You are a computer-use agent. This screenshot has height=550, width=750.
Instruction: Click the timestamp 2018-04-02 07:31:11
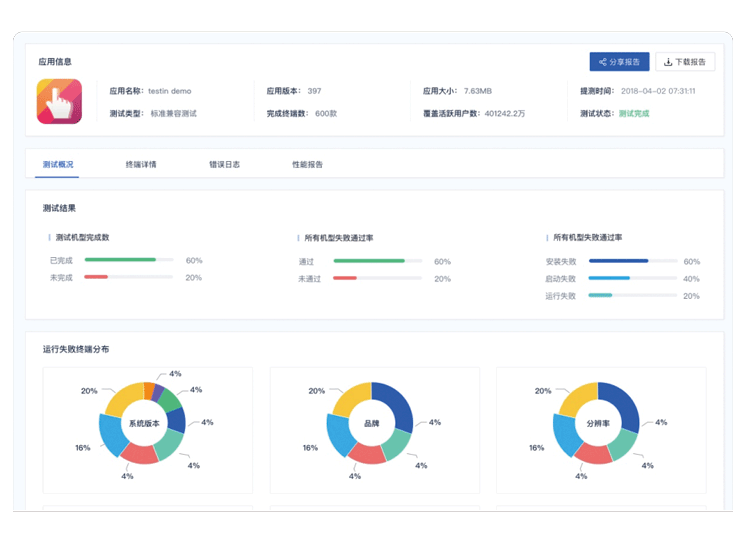point(658,91)
